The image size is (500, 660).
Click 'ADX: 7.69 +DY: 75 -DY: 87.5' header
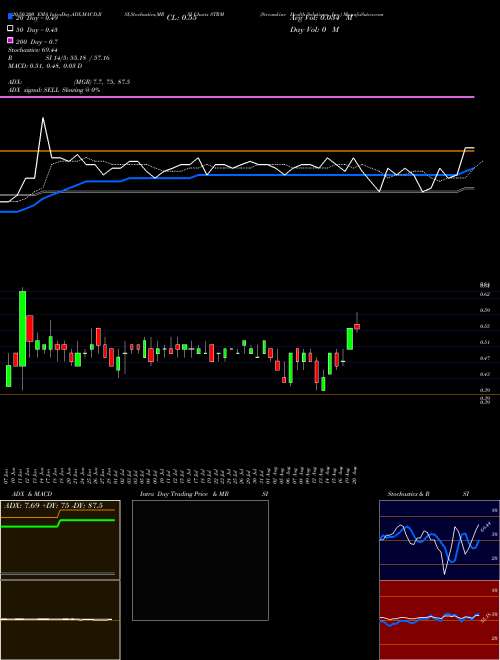pyautogui.click(x=53, y=505)
